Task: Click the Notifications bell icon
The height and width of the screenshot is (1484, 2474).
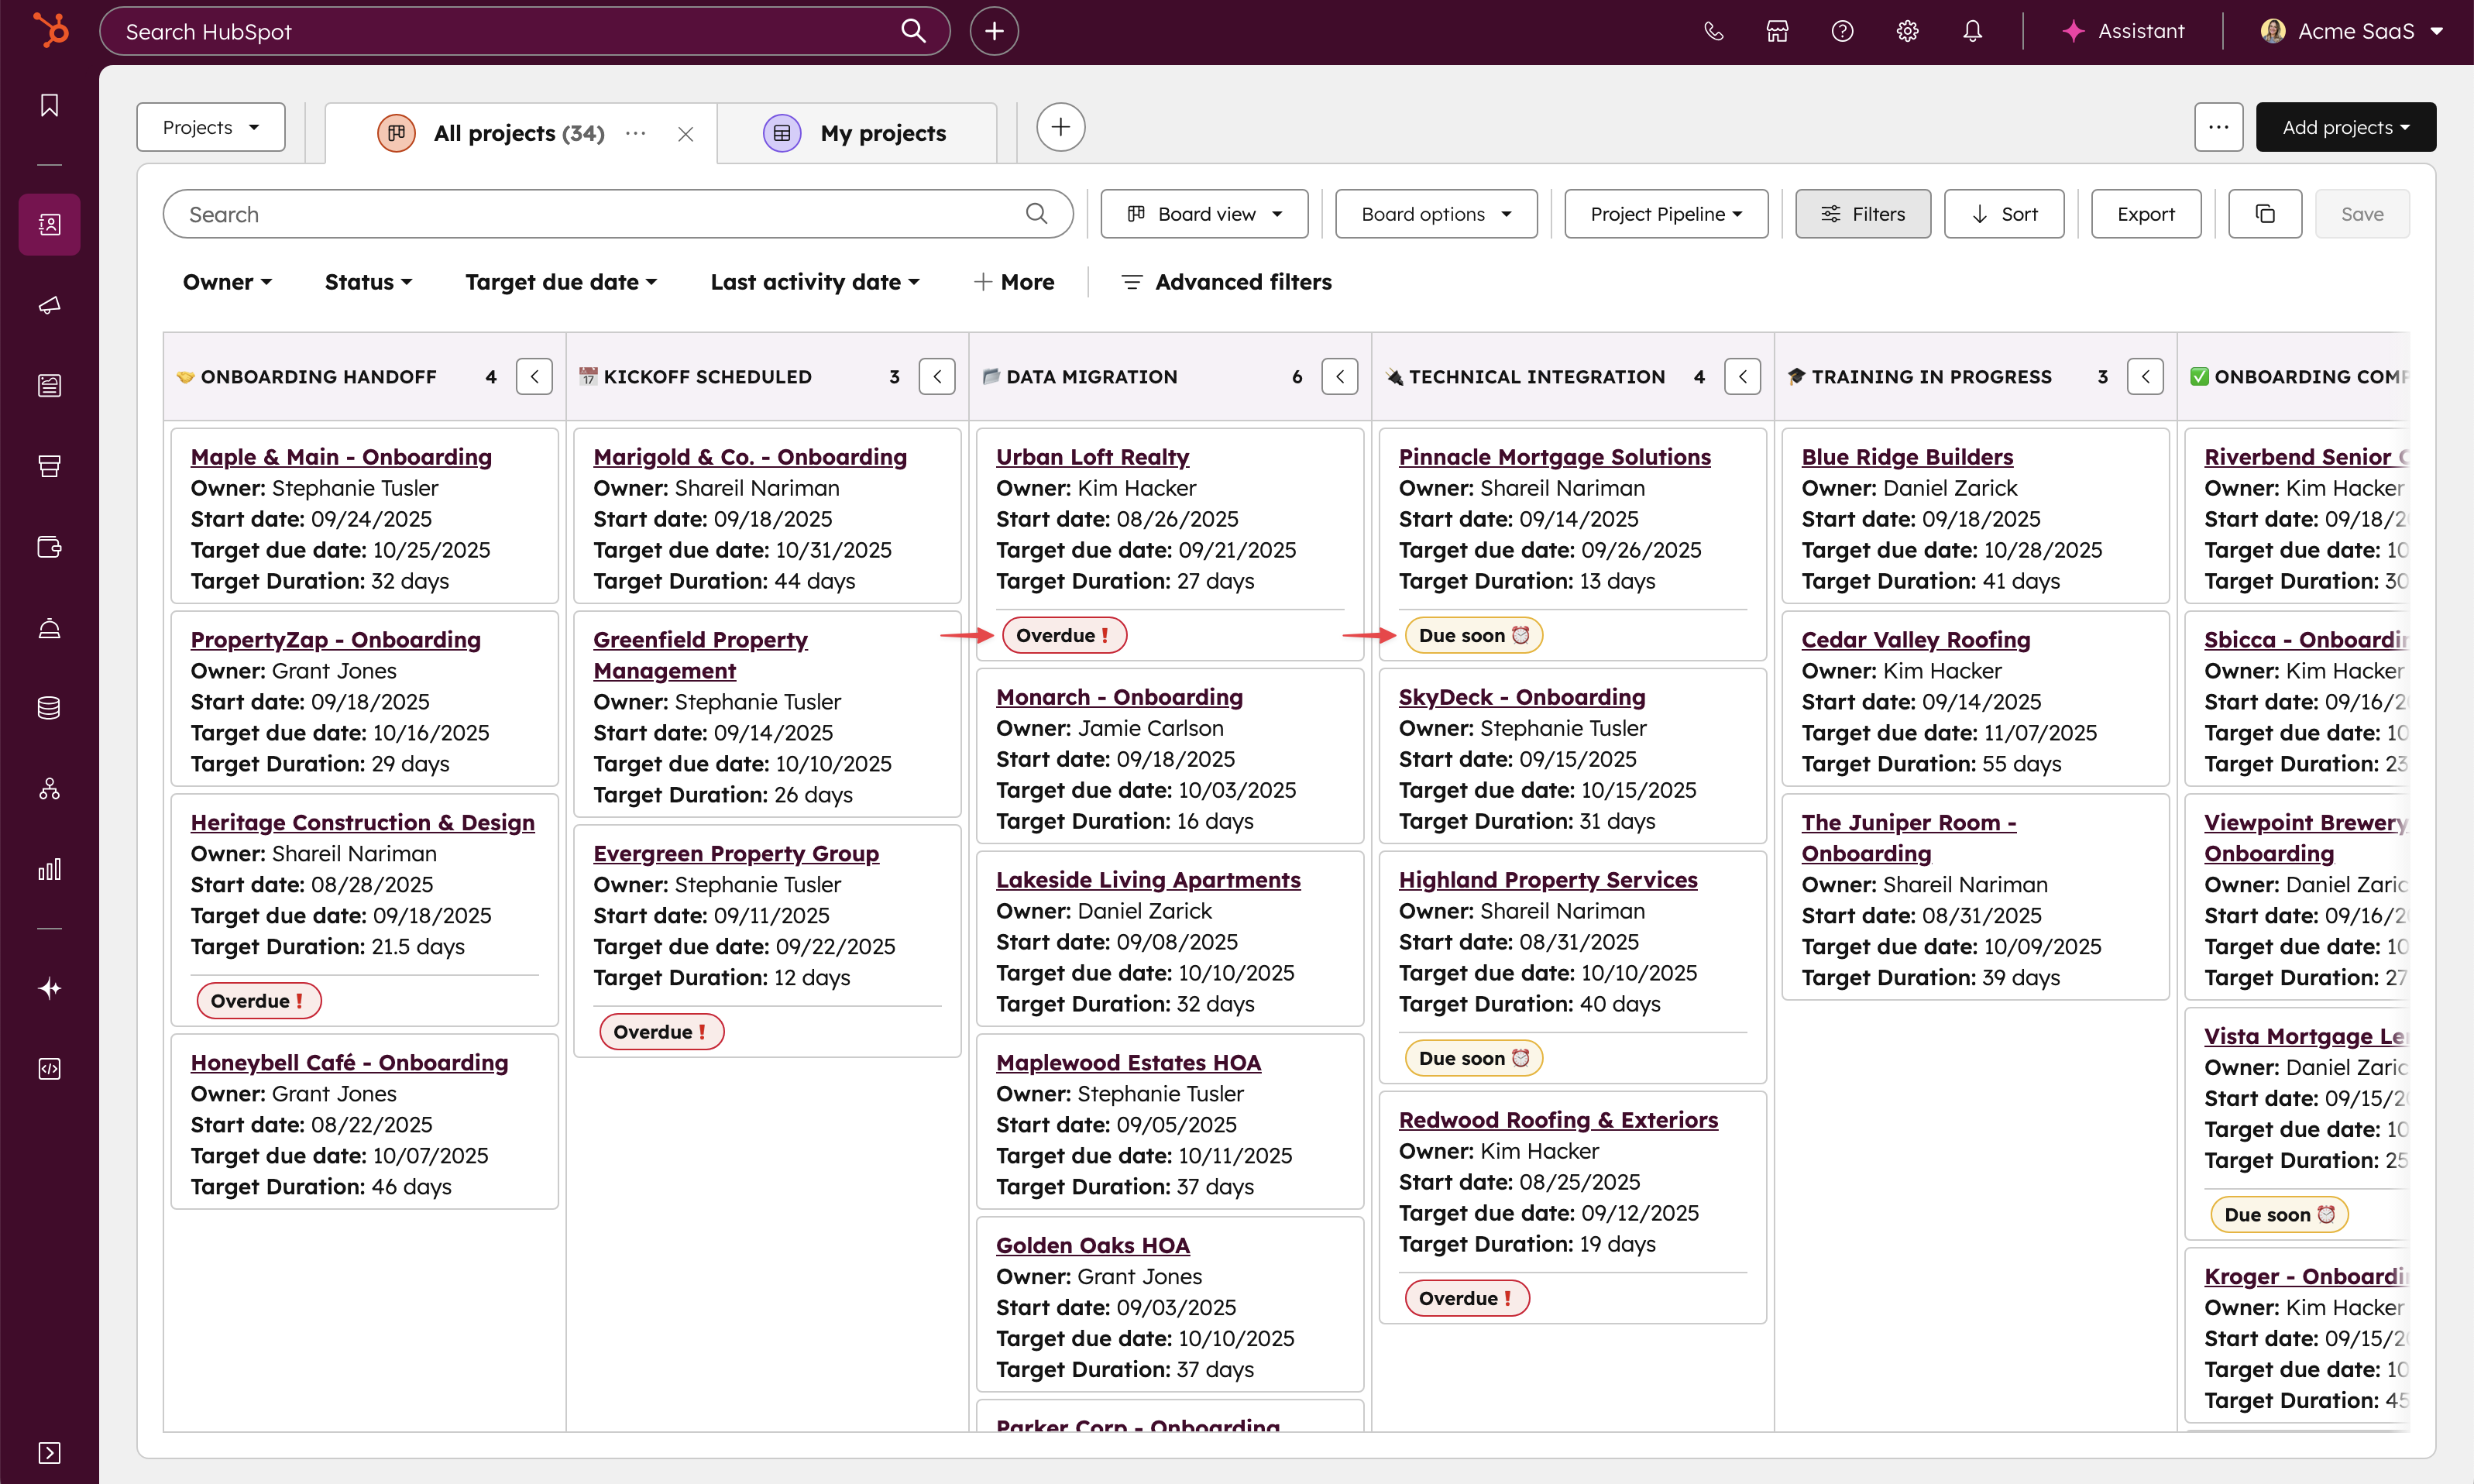Action: tap(1972, 31)
